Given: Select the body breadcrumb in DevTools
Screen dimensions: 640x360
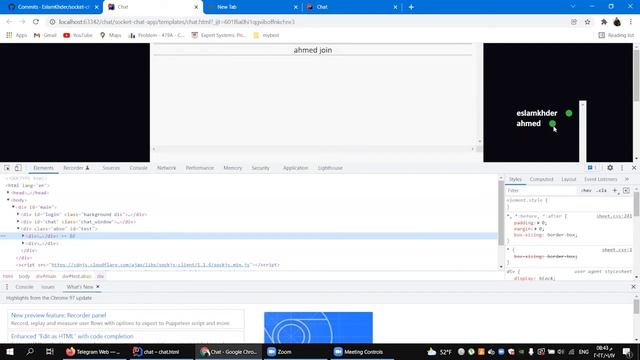Looking at the screenshot, I should point(24,276).
